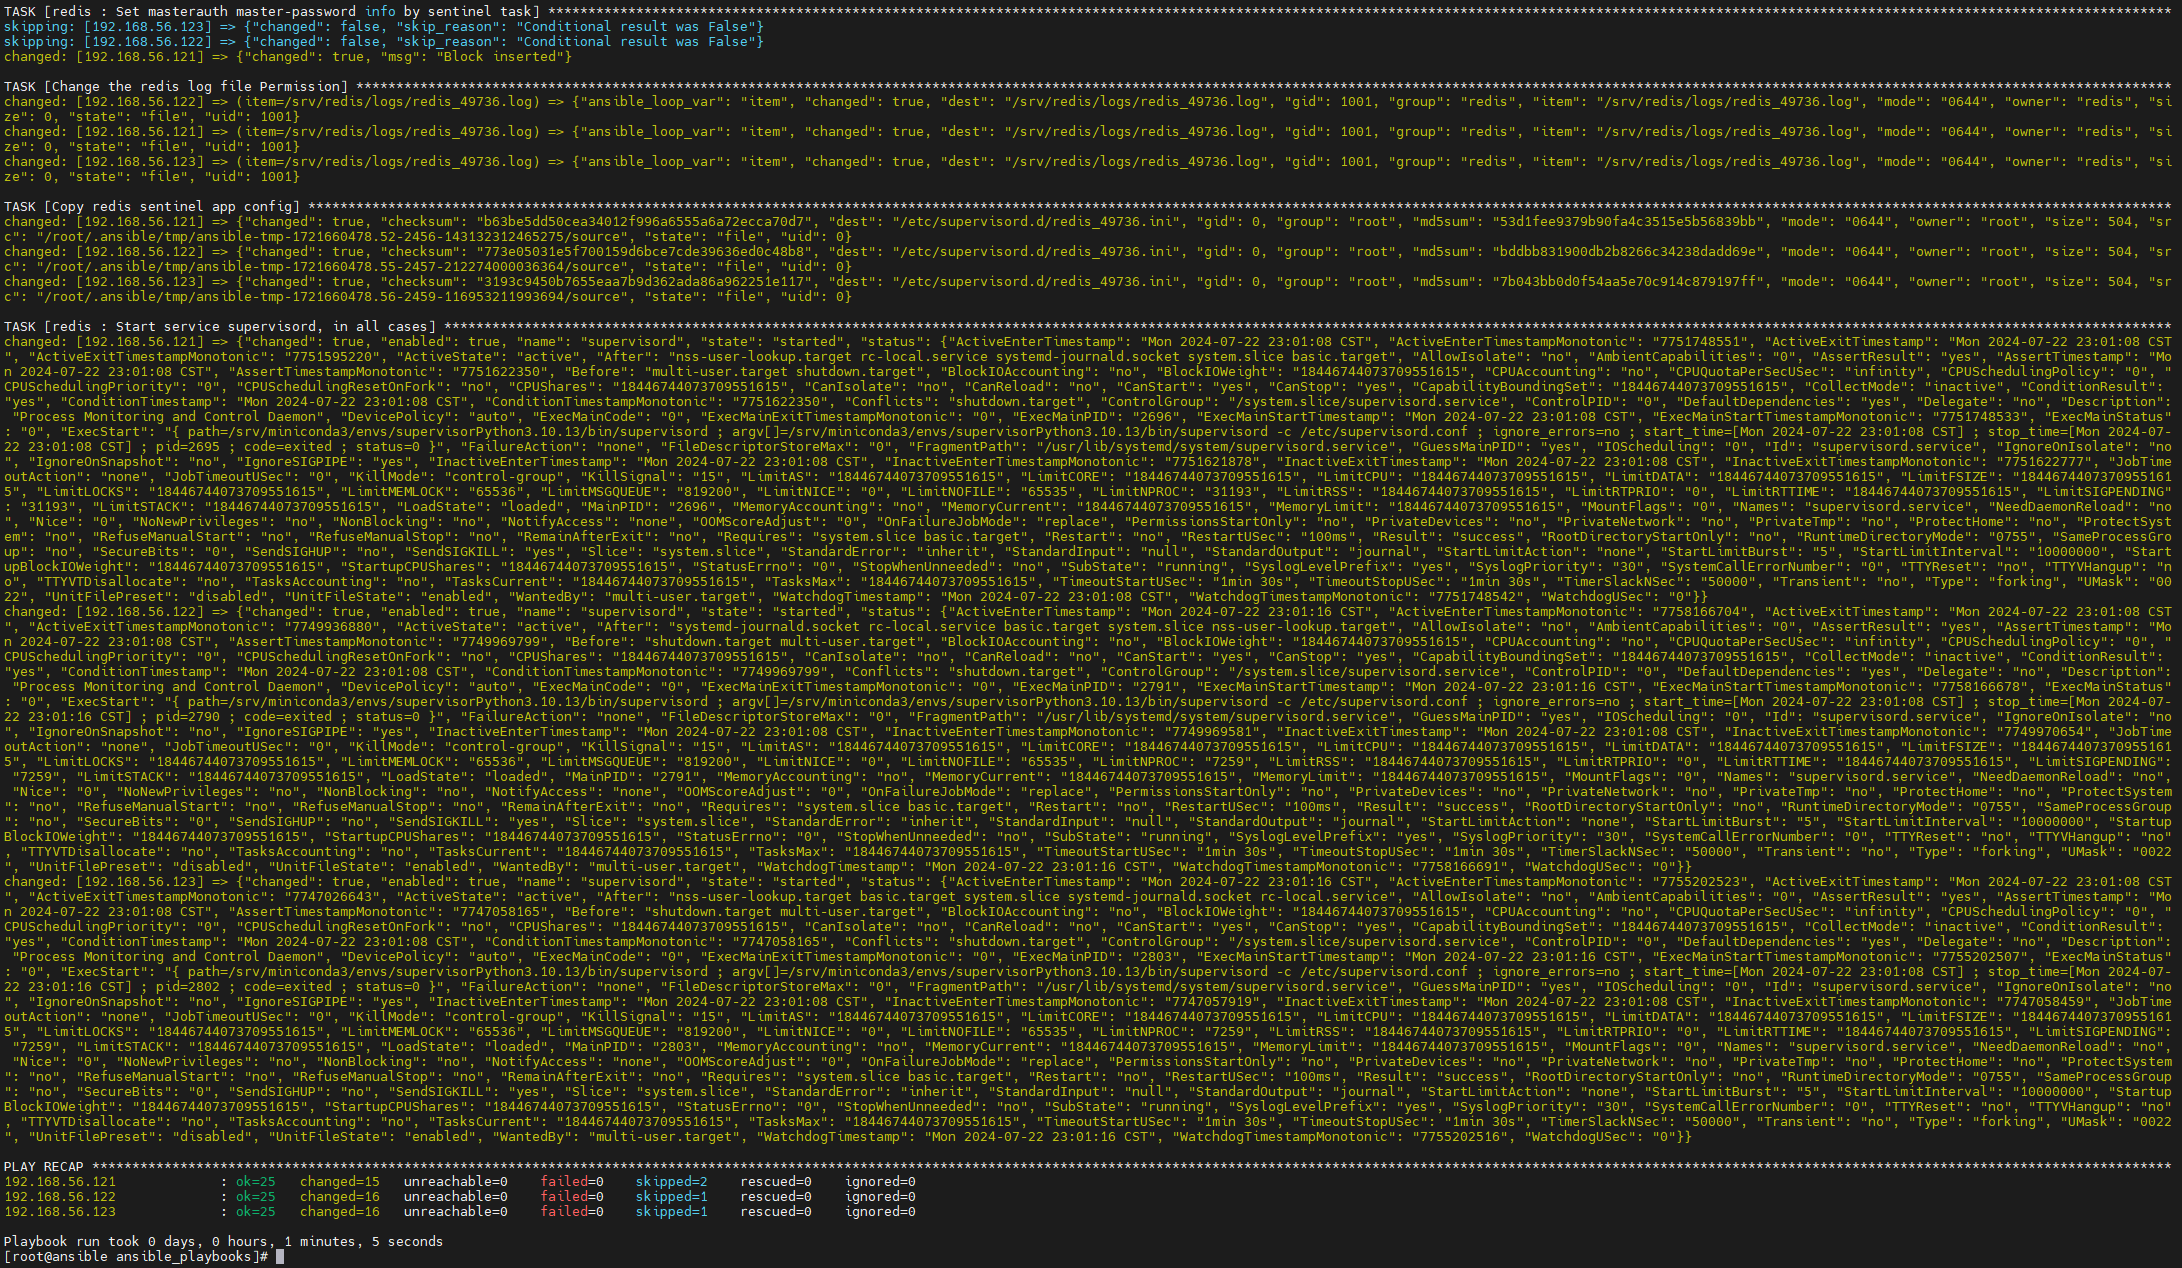Image resolution: width=2182 pixels, height=1268 pixels.
Task: Click the 'Playbook run took' duration line
Action: 224,1242
